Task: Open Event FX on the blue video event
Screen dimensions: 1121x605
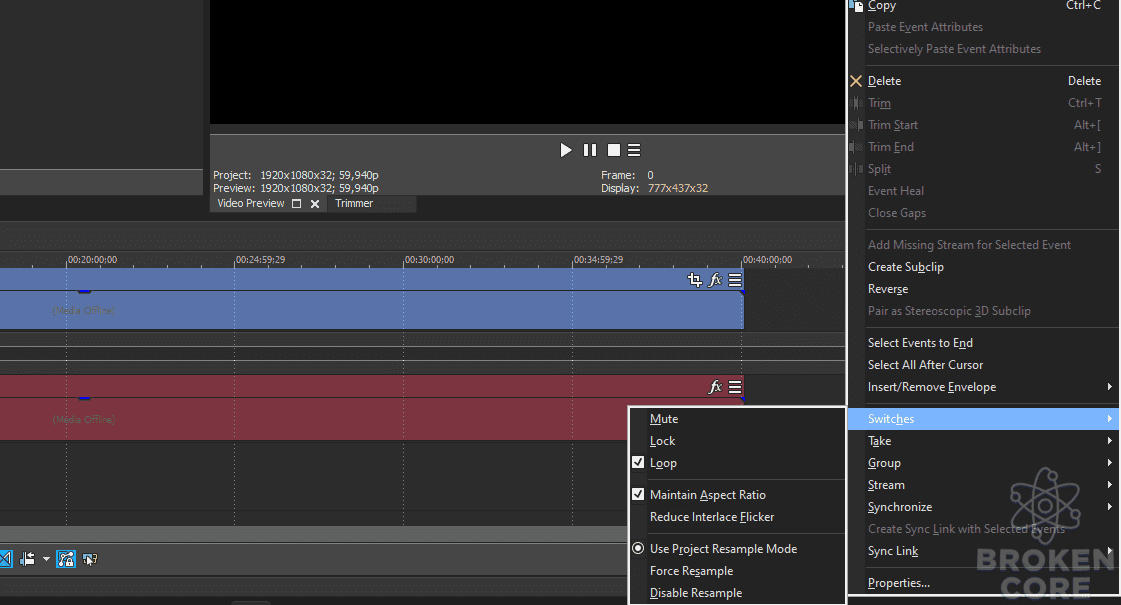Action: pyautogui.click(x=715, y=280)
